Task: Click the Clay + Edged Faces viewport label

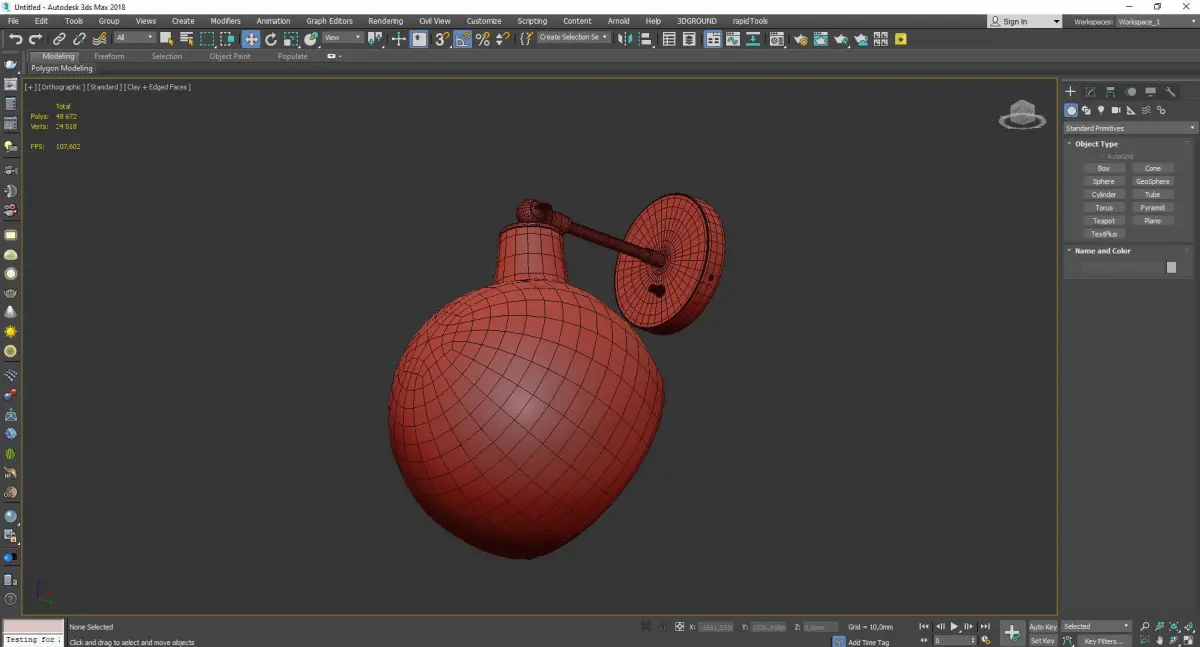Action: [x=158, y=87]
